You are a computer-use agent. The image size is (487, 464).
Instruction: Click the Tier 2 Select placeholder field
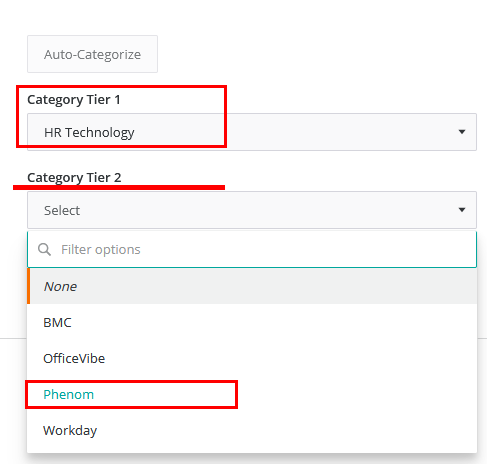[x=252, y=210]
